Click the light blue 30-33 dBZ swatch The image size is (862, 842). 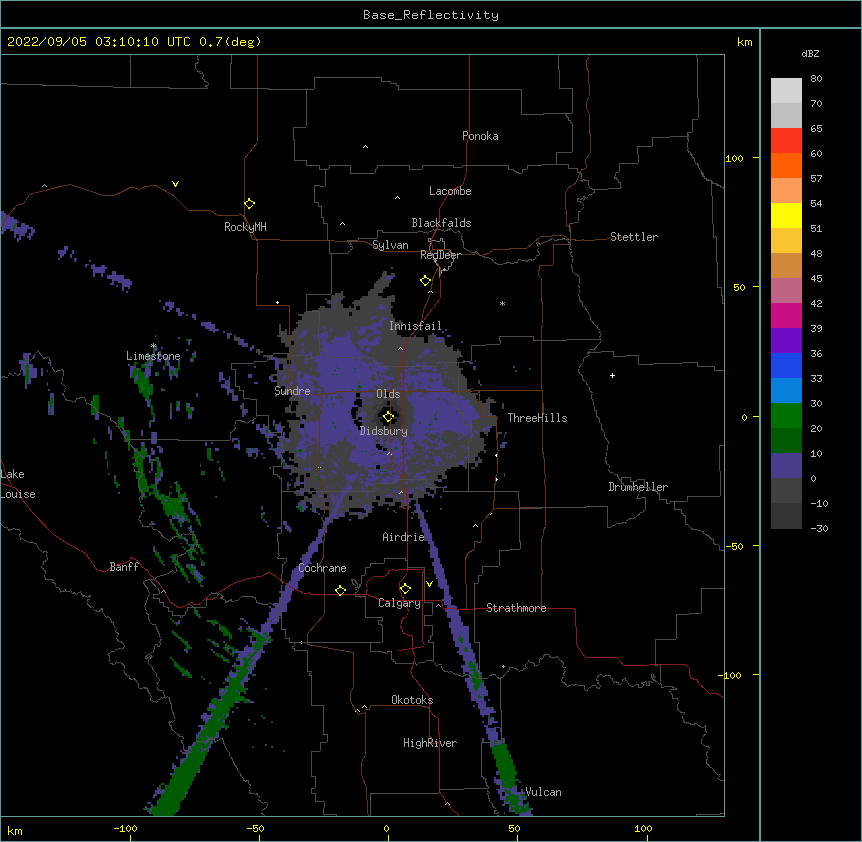(786, 390)
